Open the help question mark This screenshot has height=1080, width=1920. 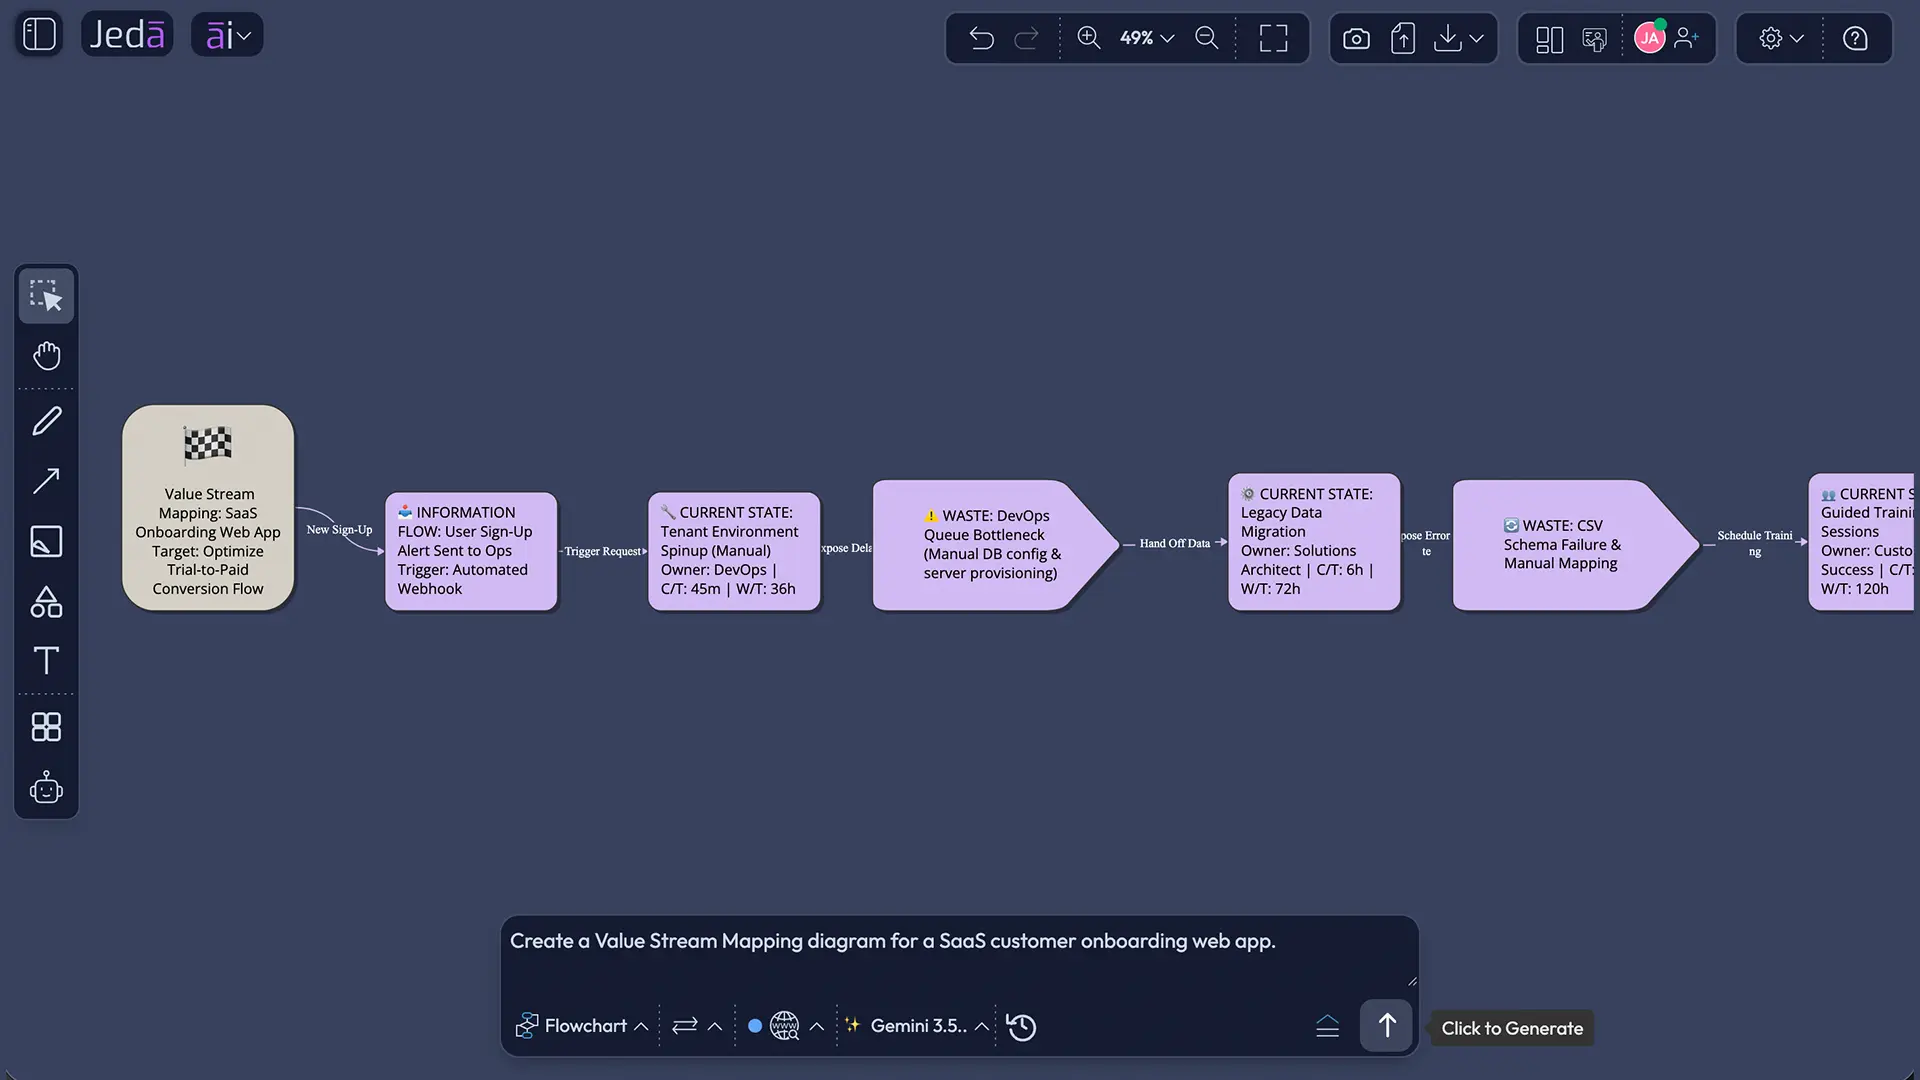pos(1856,38)
